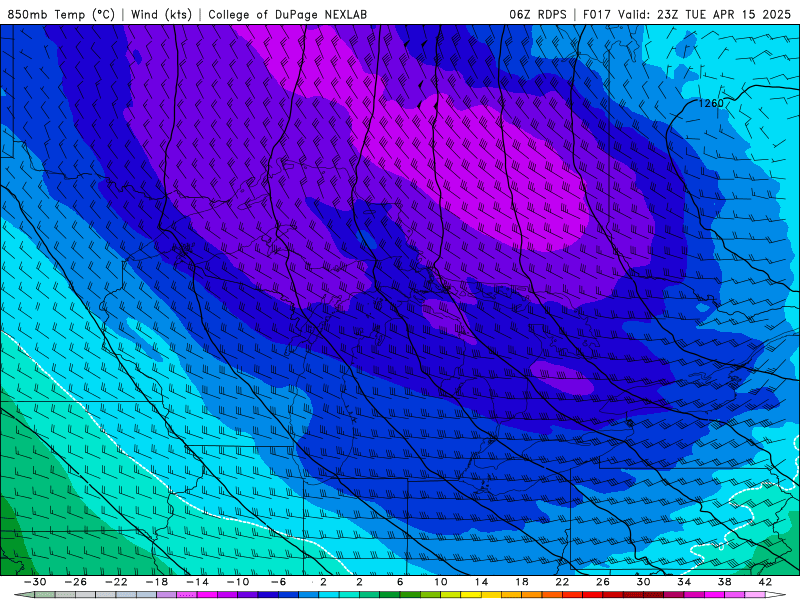Viewport: 800px width, 600px height.
Task: Select the "38" color scale label
Action: (x=724, y=582)
